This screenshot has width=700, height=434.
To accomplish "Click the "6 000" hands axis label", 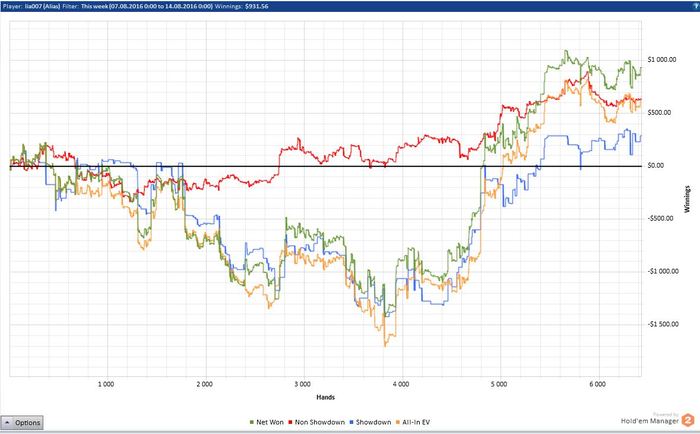I will 597,384.
